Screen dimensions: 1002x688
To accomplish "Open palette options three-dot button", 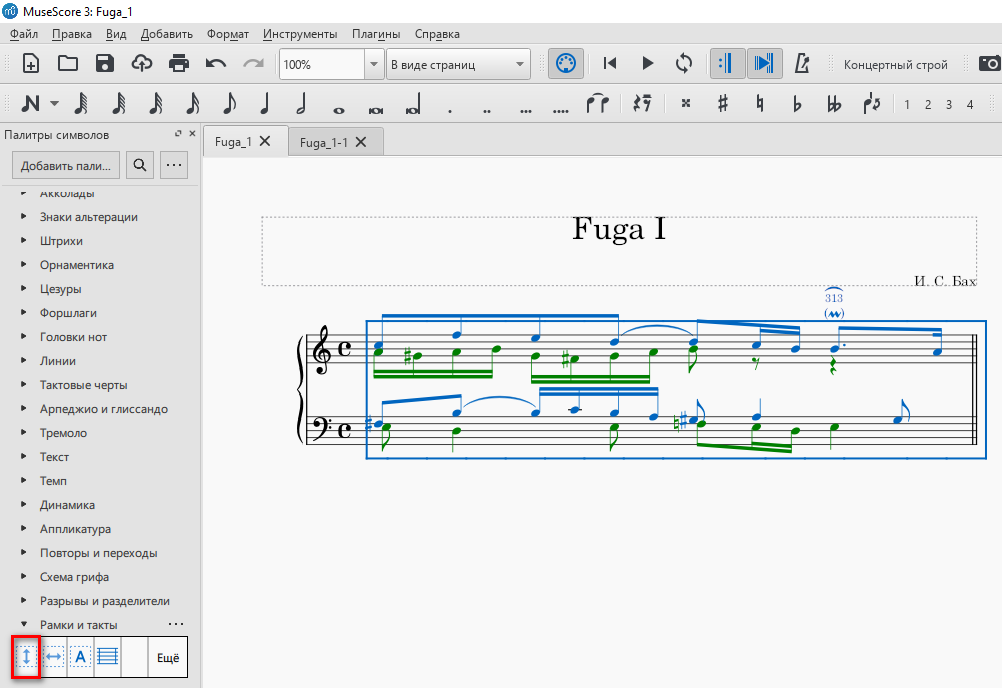I will [x=174, y=165].
